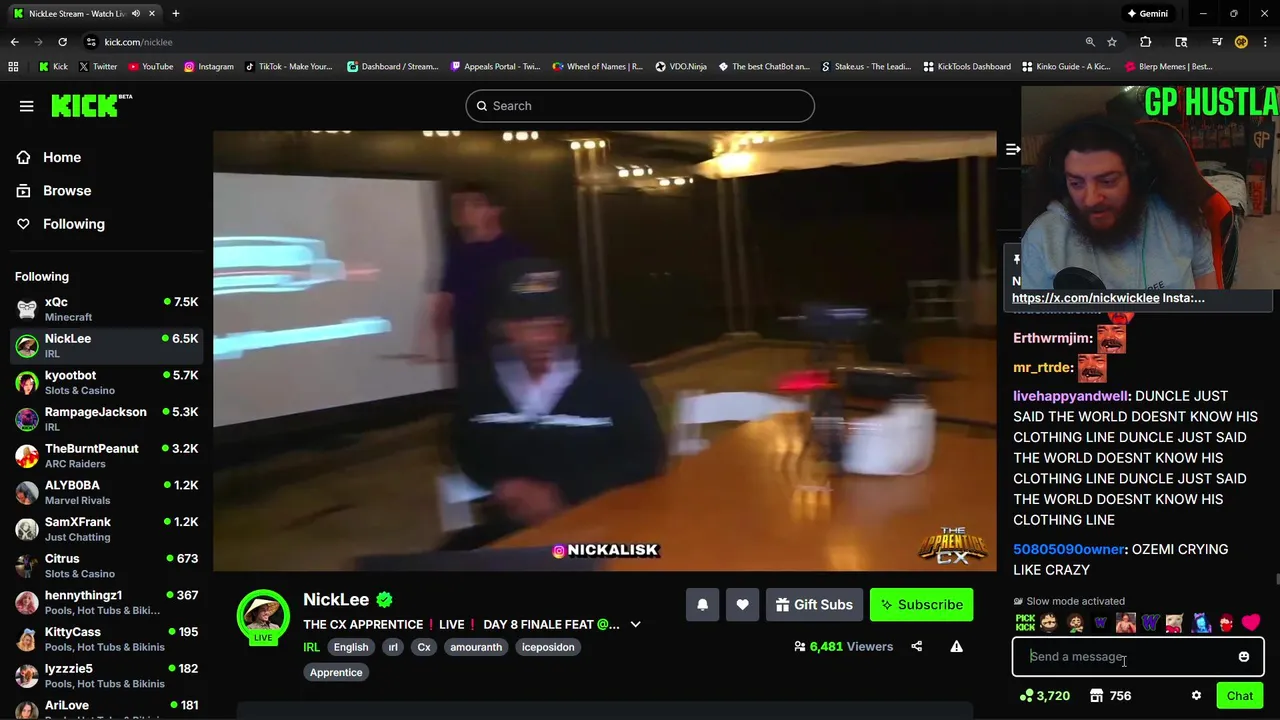This screenshot has width=1280, height=720.
Task: Report stream with warning triangle icon
Action: tap(957, 647)
